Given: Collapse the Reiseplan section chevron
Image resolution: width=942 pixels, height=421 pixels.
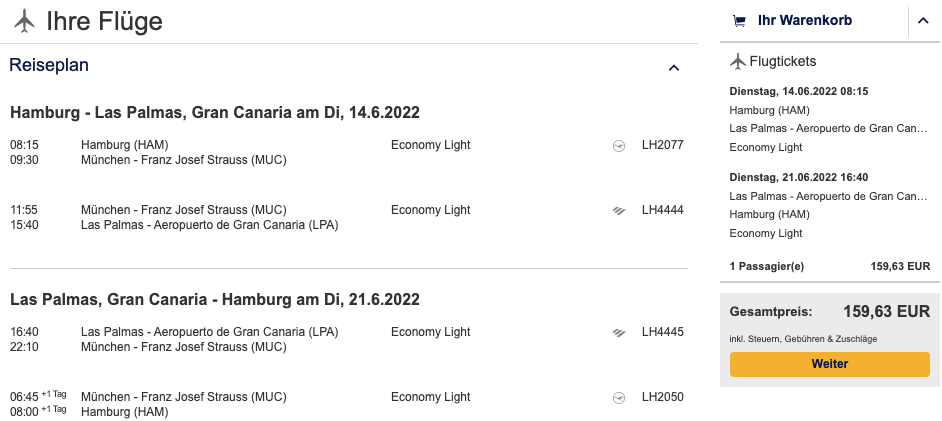Looking at the screenshot, I should pos(674,68).
